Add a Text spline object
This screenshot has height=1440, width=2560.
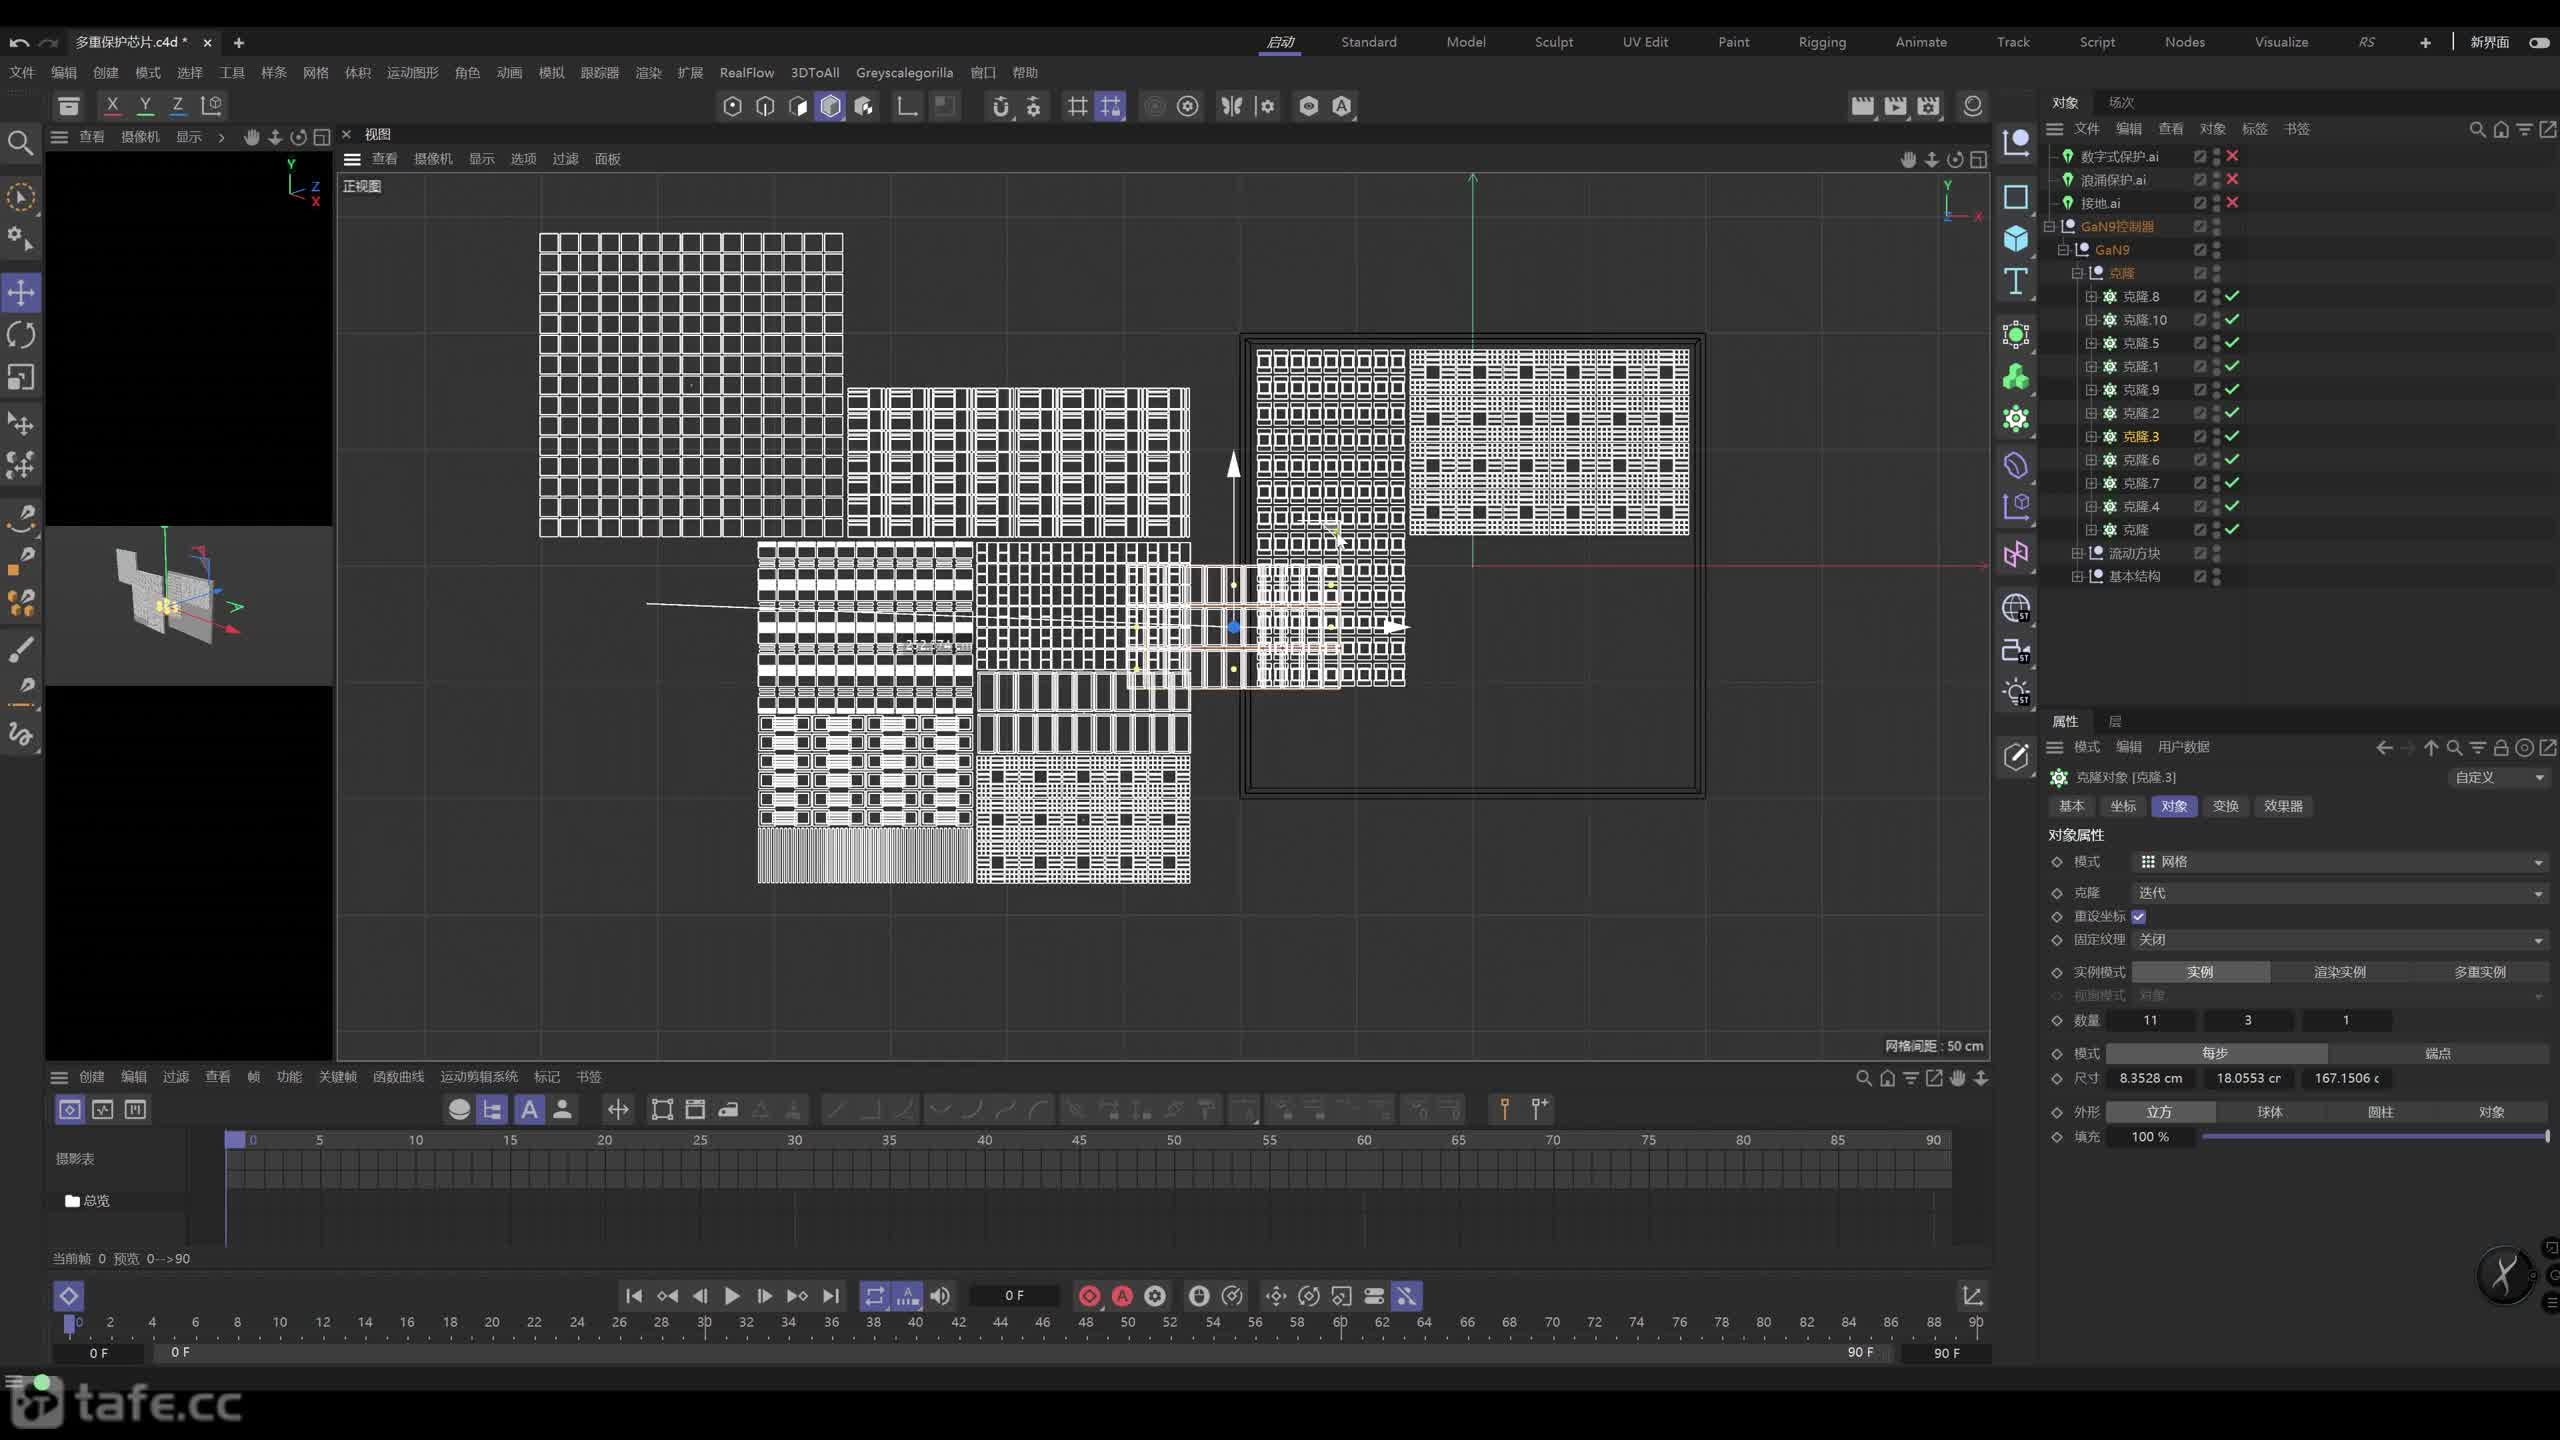click(2015, 281)
